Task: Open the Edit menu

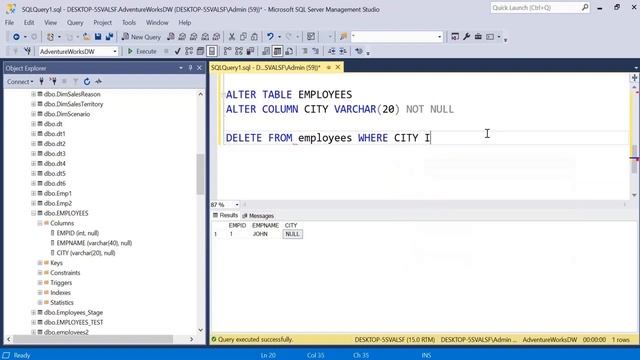Action: [x=29, y=22]
